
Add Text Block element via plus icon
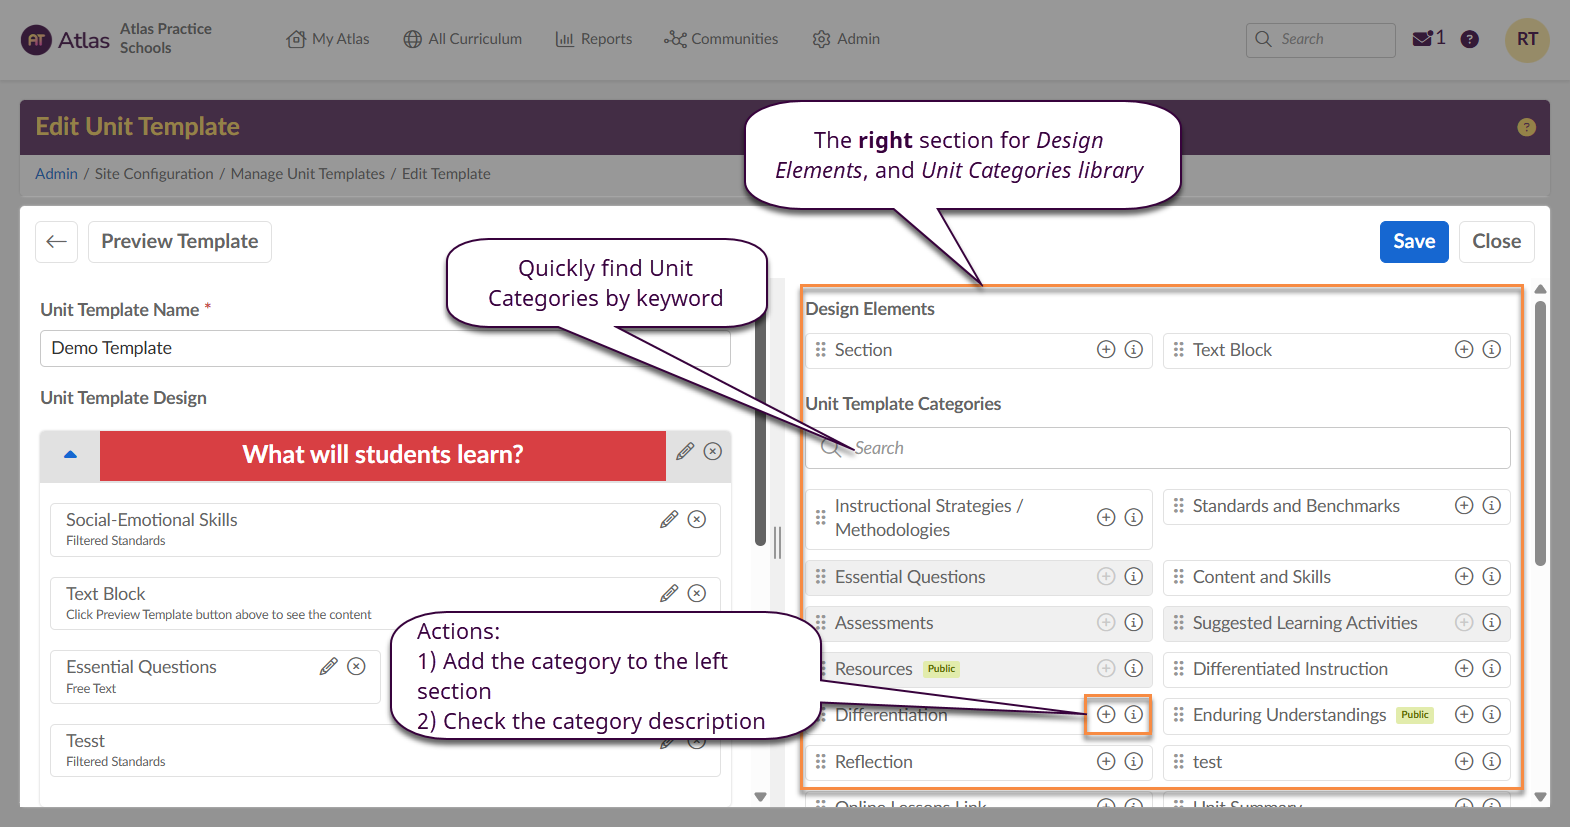pyautogui.click(x=1464, y=350)
